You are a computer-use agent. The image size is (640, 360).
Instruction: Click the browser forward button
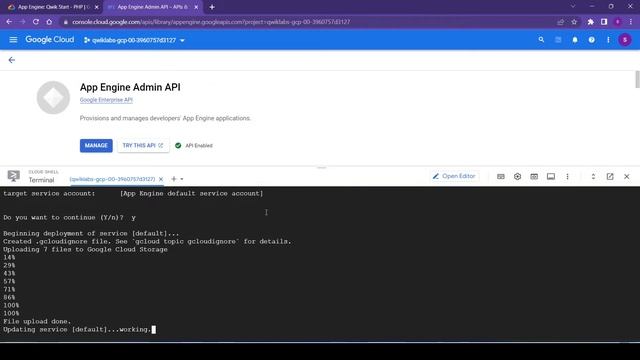(x=22, y=22)
